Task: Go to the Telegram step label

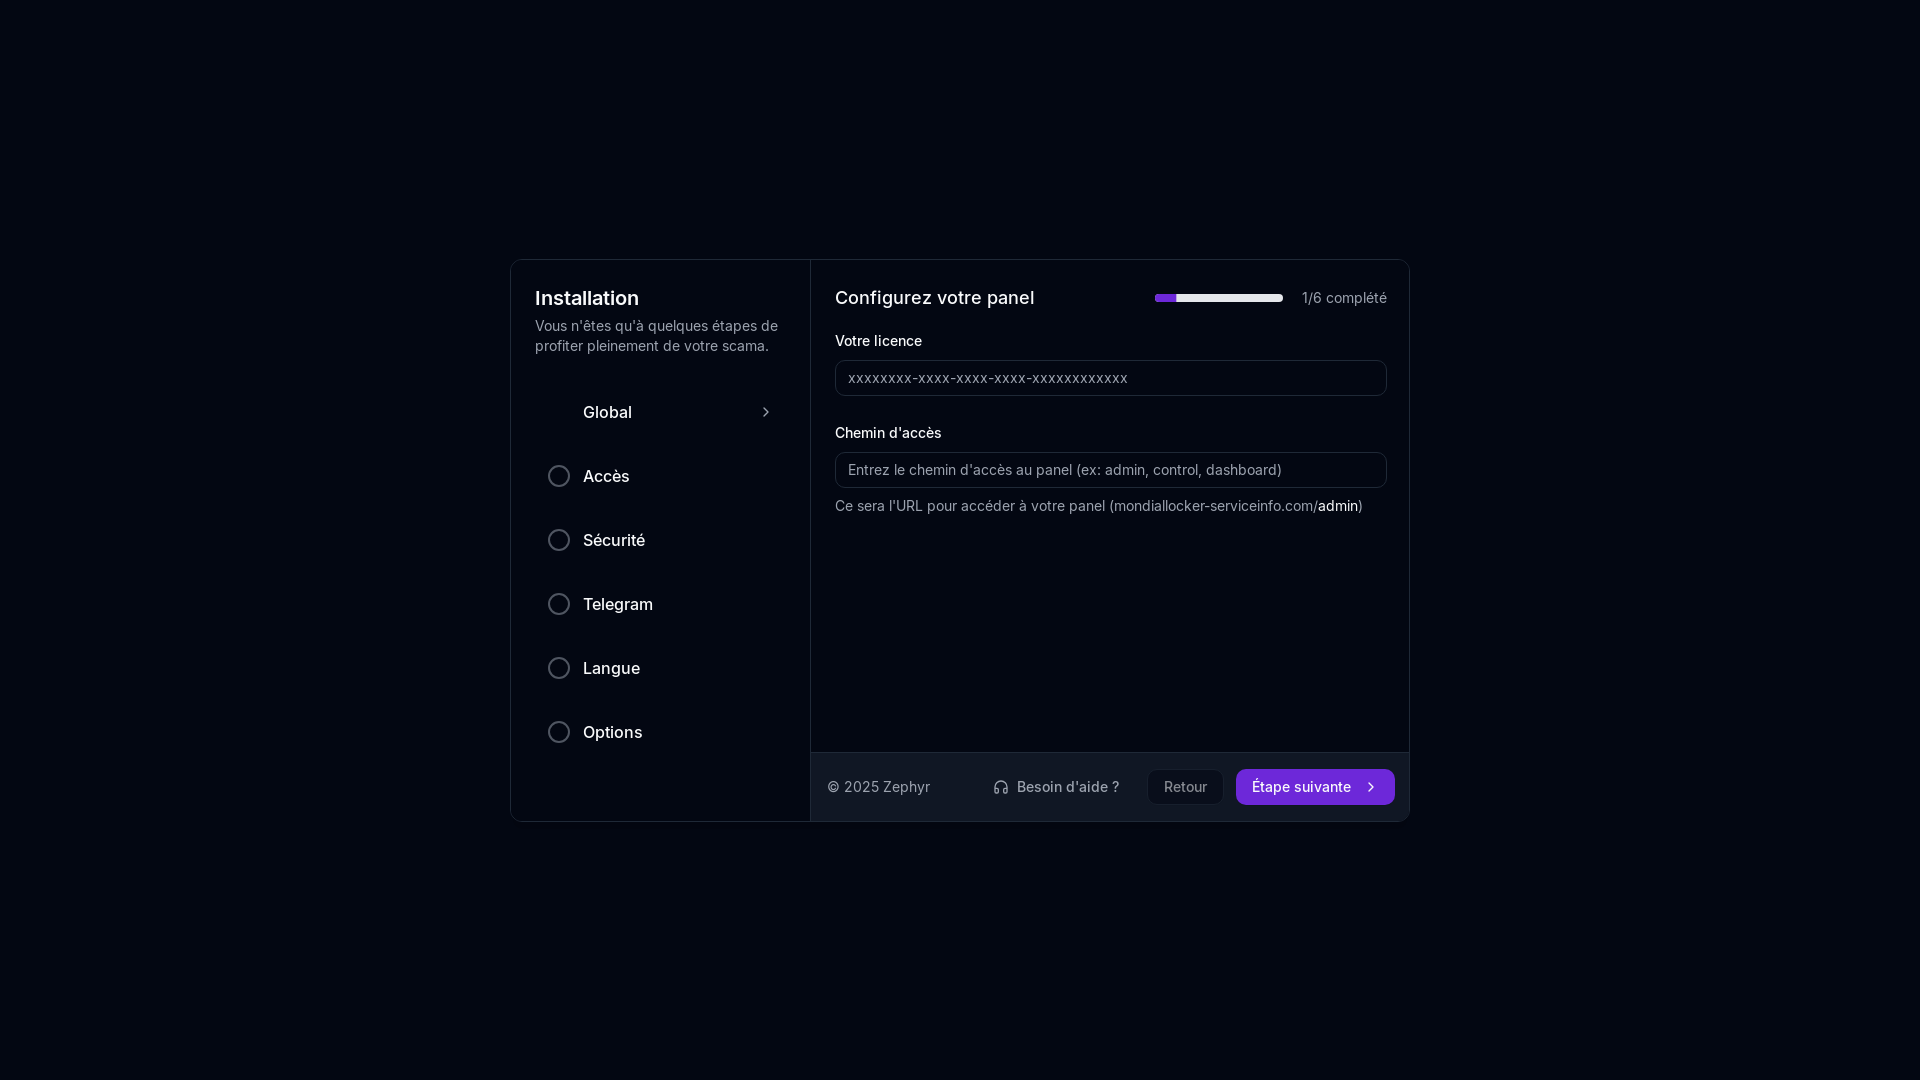Action: 618,604
